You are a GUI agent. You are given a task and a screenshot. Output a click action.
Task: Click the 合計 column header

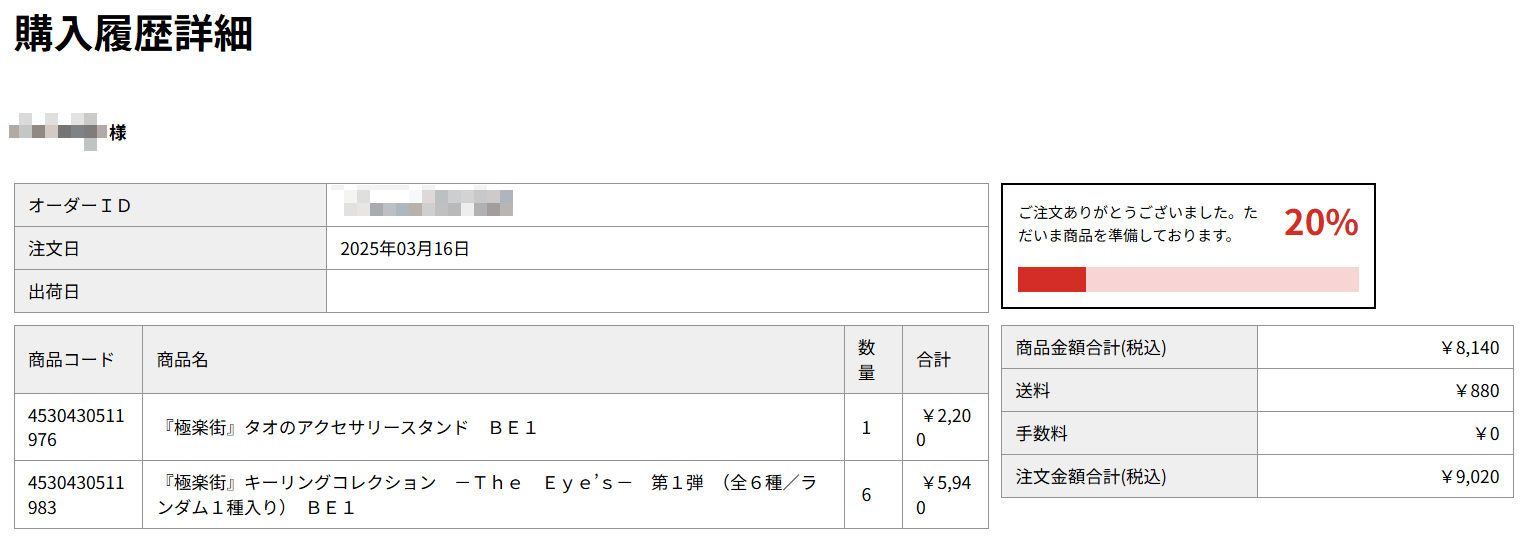pyautogui.click(x=934, y=360)
